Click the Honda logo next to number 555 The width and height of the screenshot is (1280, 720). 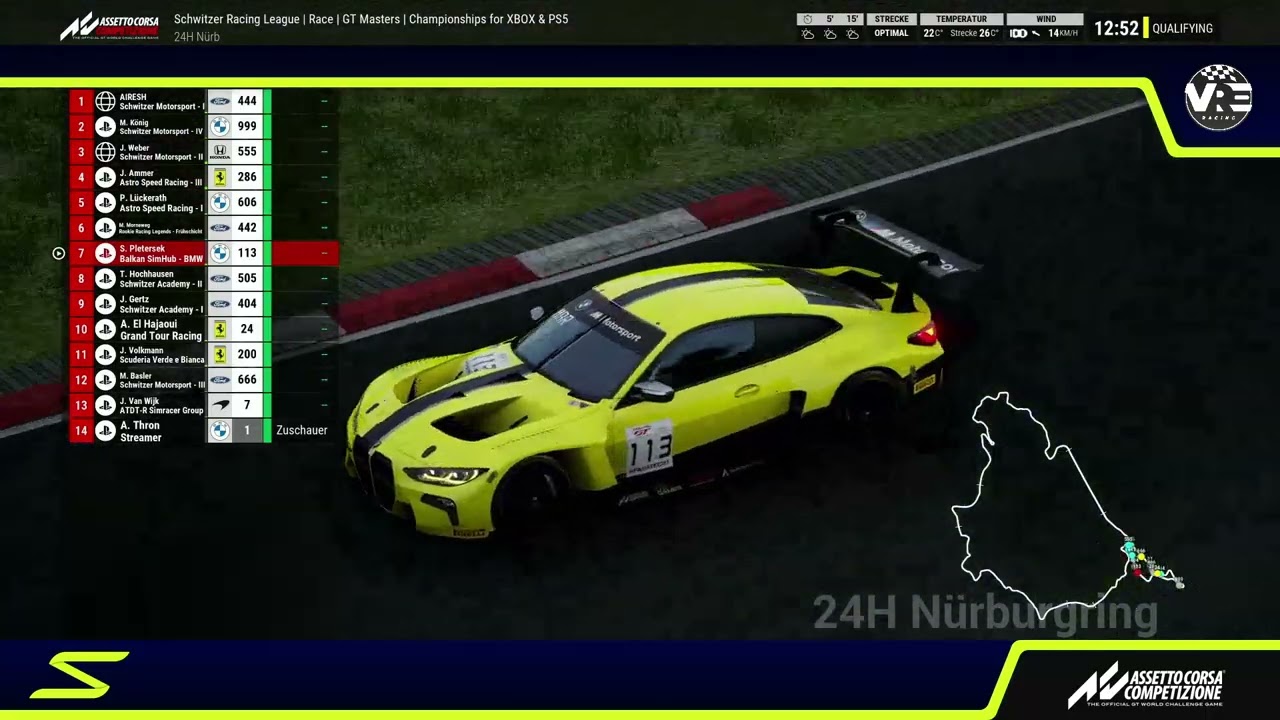pos(220,152)
